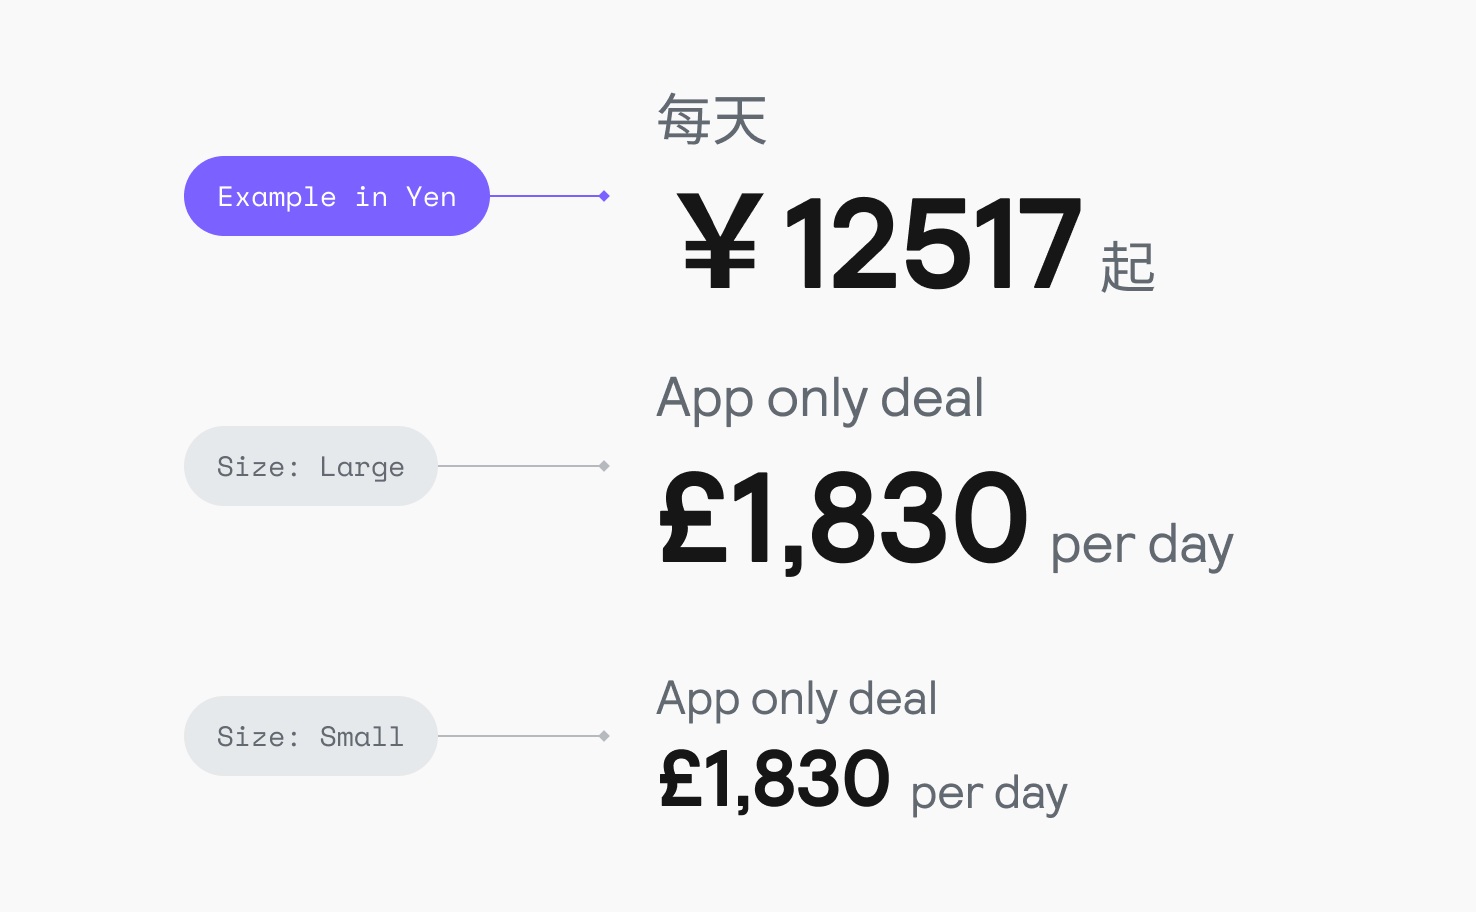The width and height of the screenshot is (1476, 912).
Task: Click the purple connector line from Example in Yen
Action: pyautogui.click(x=544, y=196)
